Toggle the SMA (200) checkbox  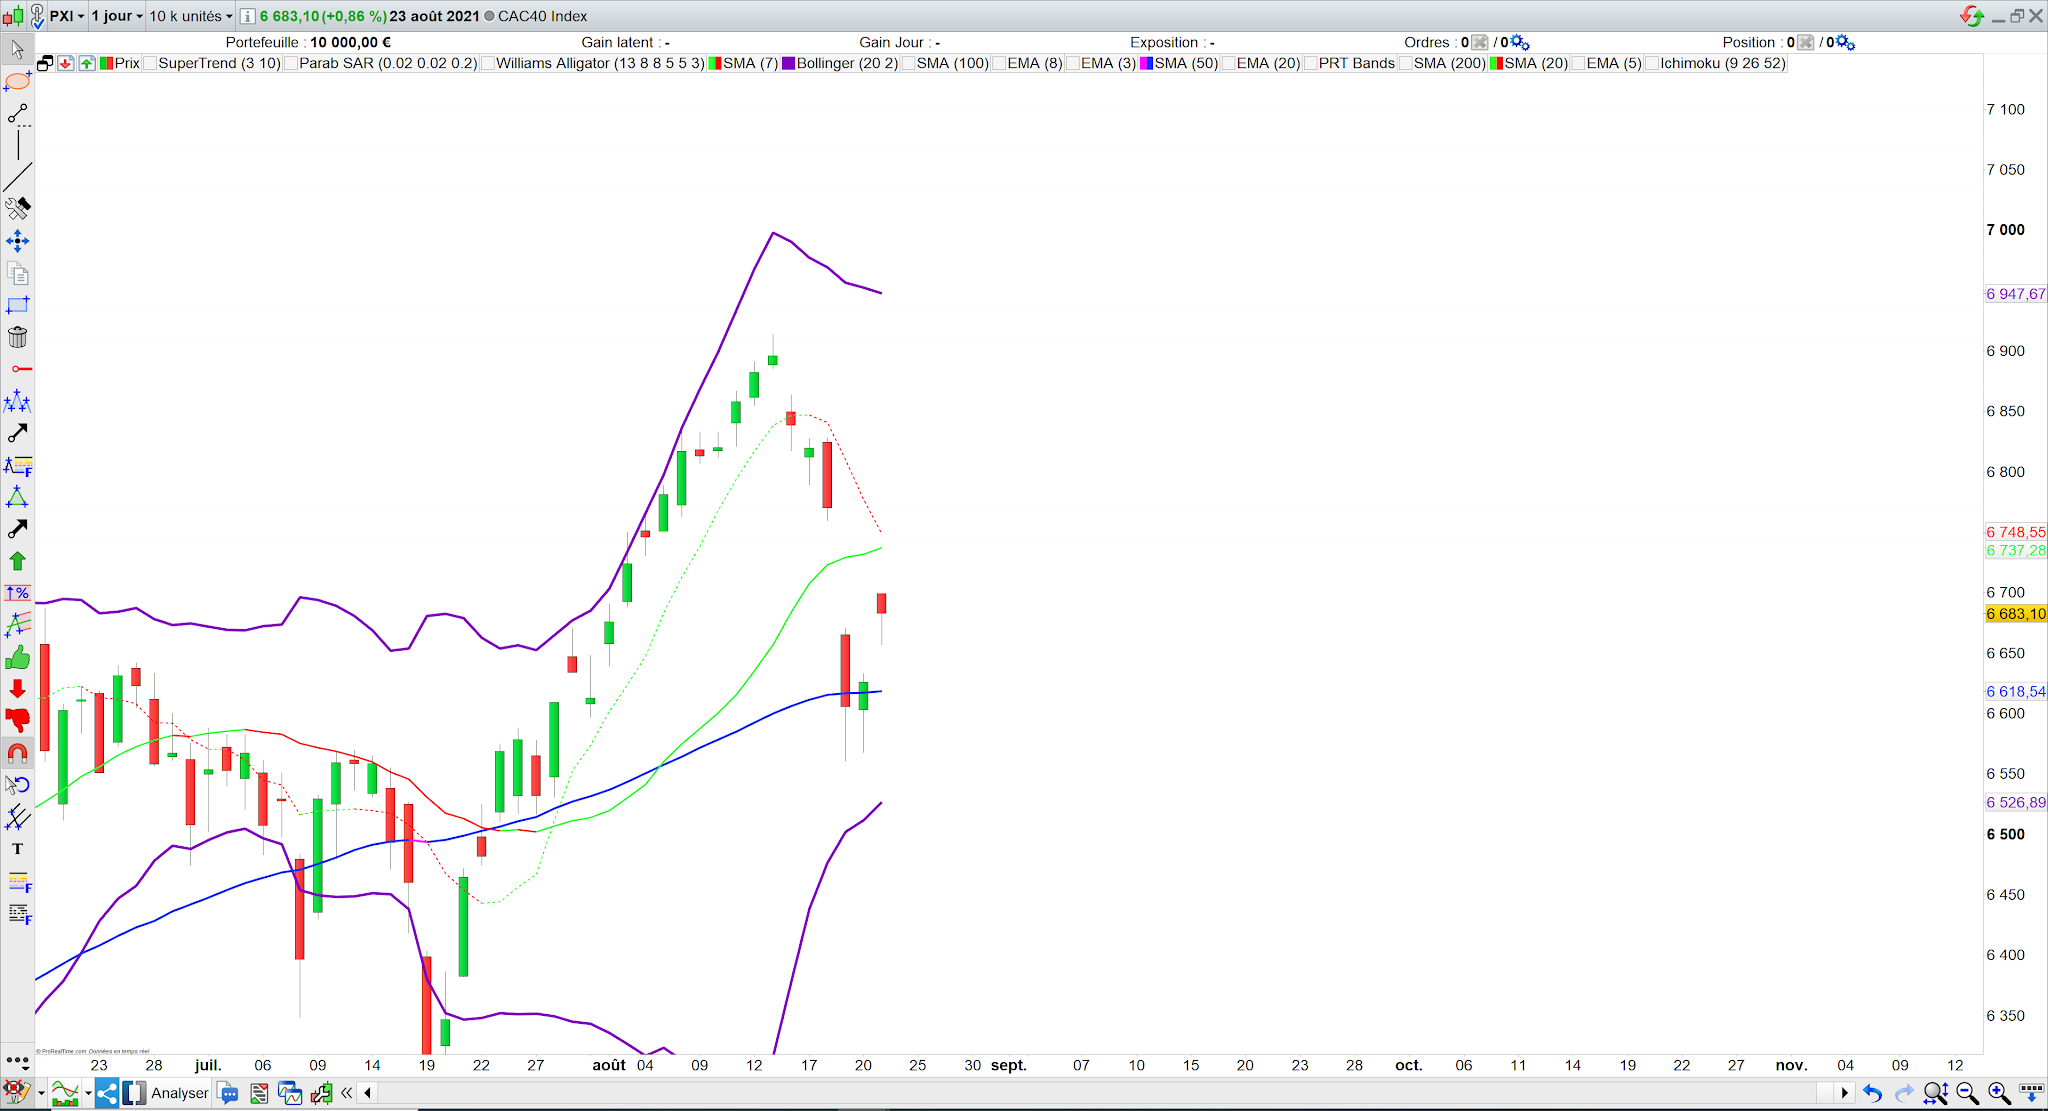point(1405,63)
